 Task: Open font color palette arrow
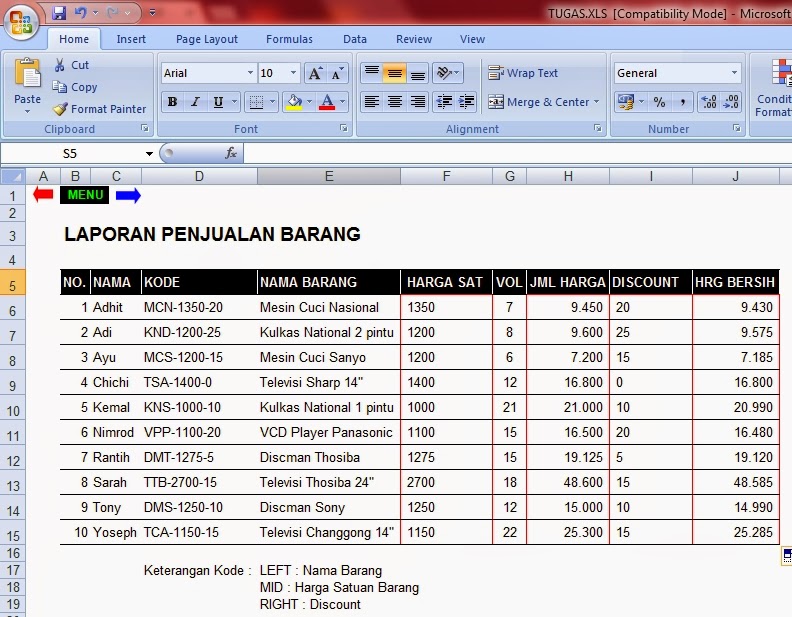(x=343, y=102)
